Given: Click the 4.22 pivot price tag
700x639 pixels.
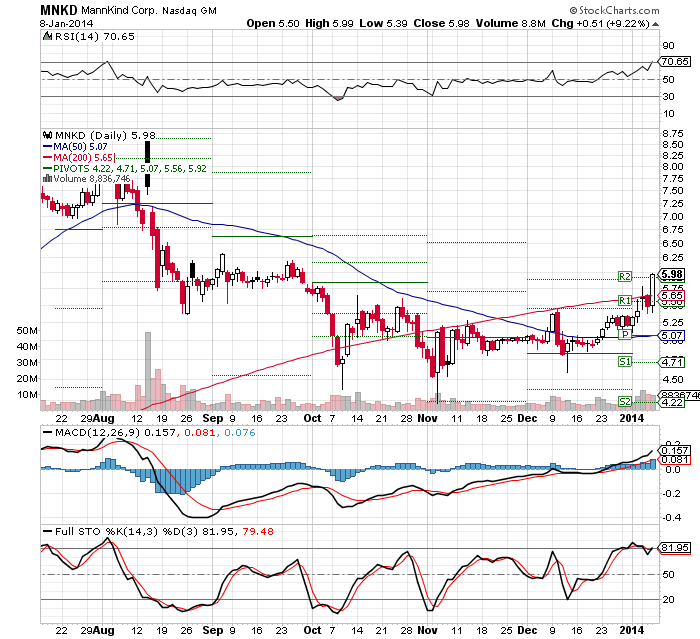Looking at the screenshot, I should 672,402.
